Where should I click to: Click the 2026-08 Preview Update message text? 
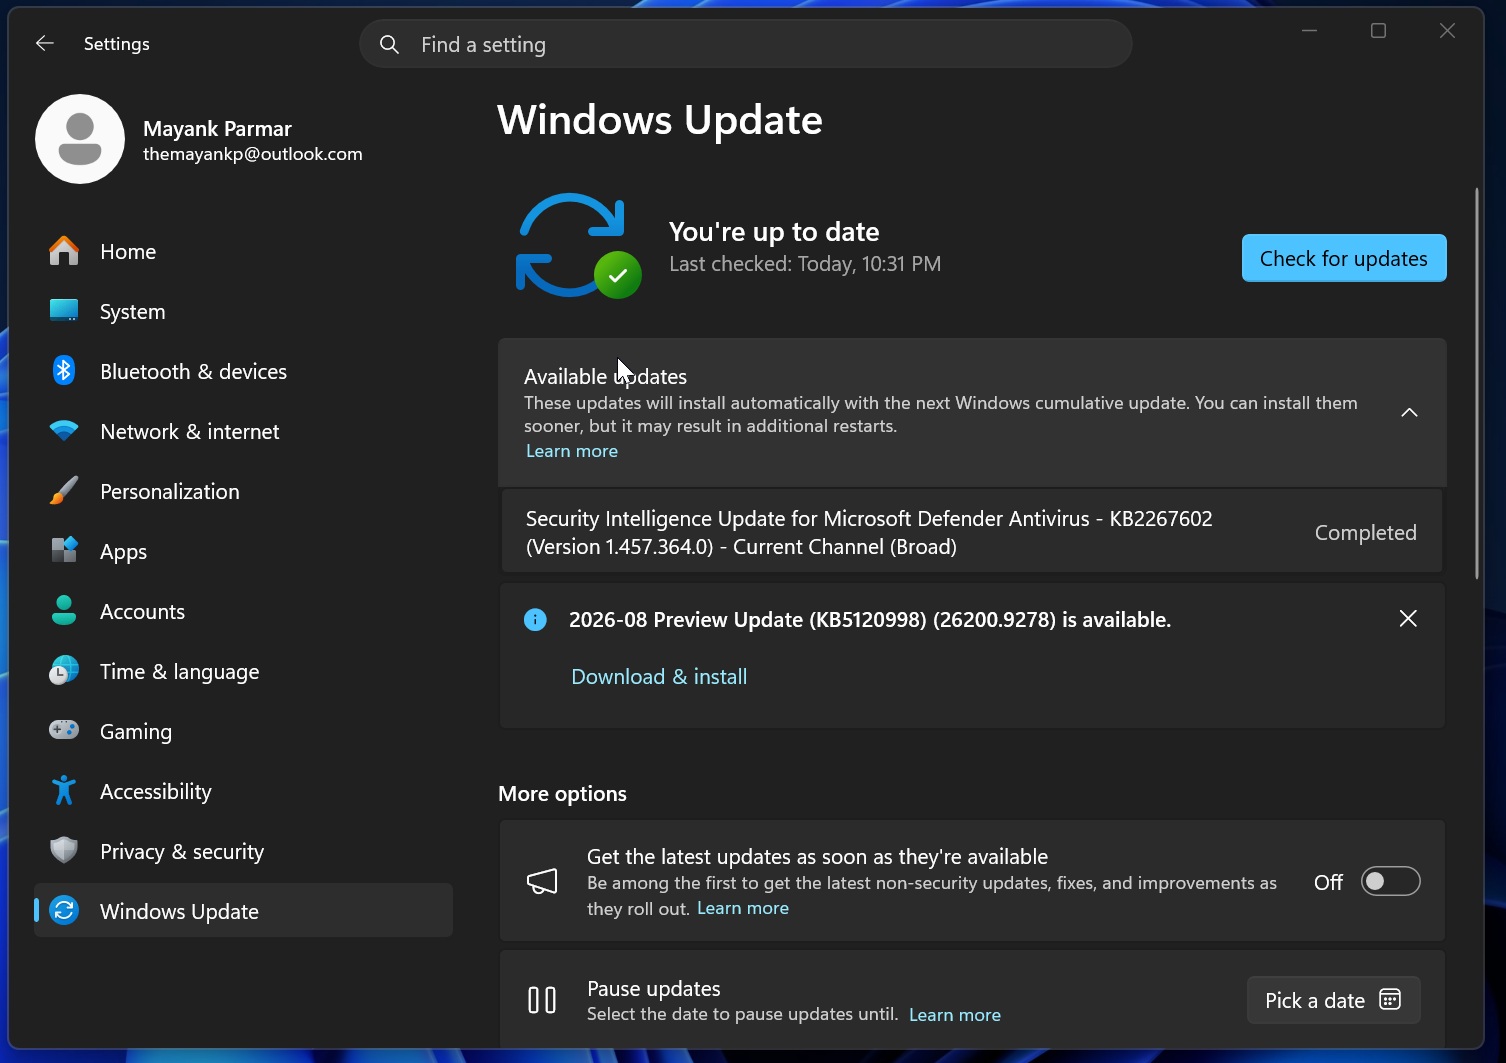pos(870,620)
